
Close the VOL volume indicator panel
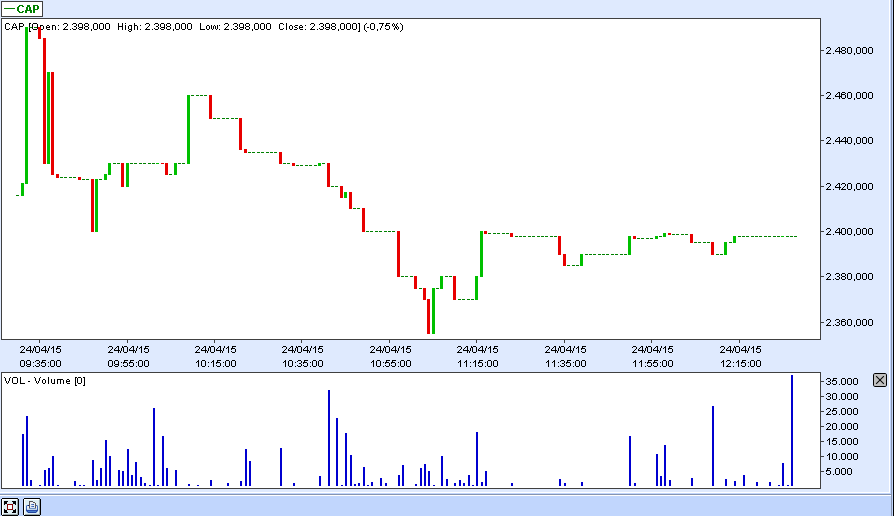pos(880,380)
